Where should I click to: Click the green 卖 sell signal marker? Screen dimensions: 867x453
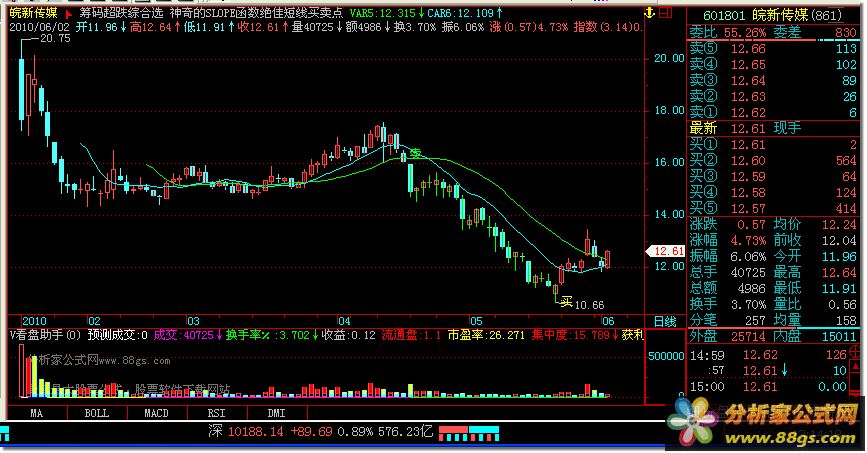(415, 153)
